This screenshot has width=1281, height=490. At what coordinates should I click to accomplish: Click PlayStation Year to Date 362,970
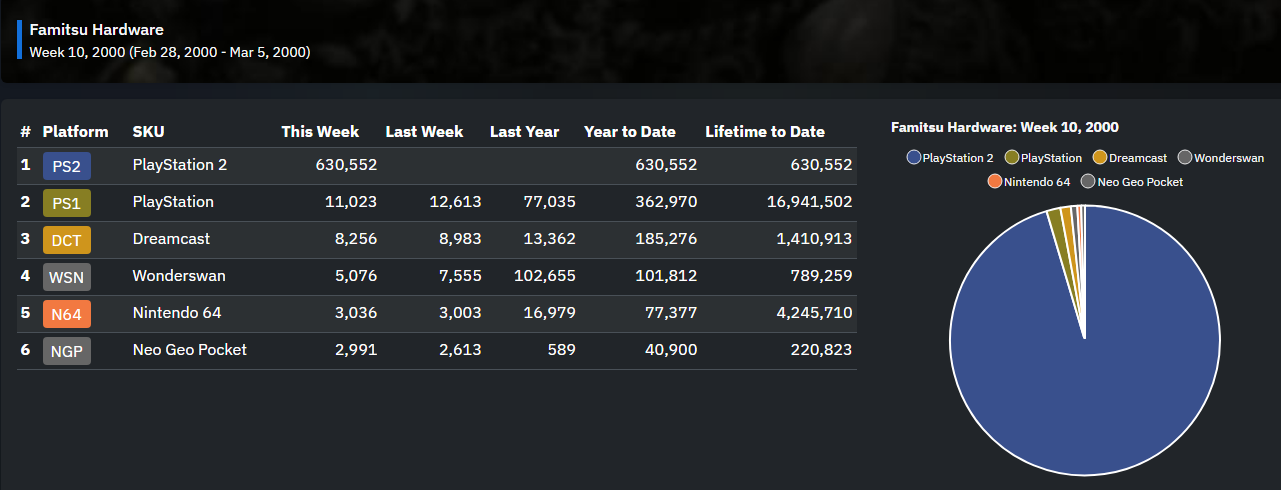(666, 202)
